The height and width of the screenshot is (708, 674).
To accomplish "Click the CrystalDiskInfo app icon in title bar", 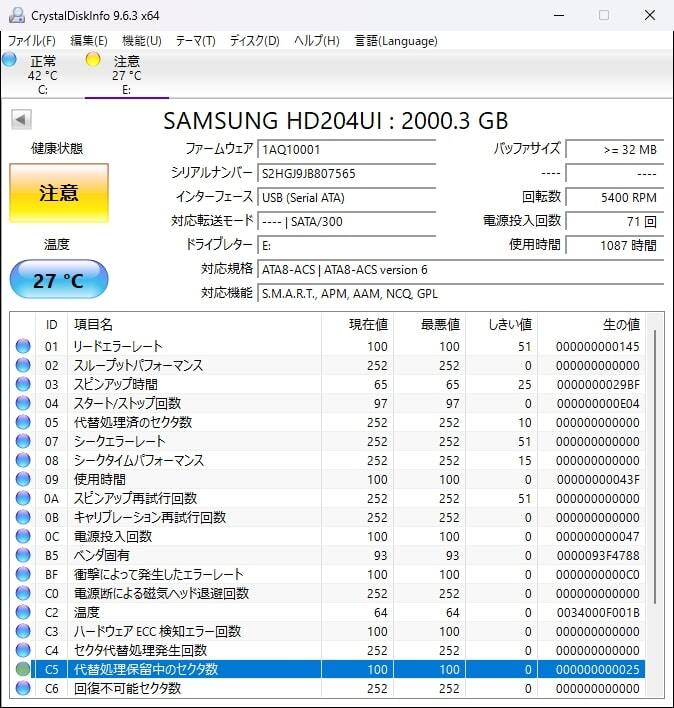I will pos(17,15).
